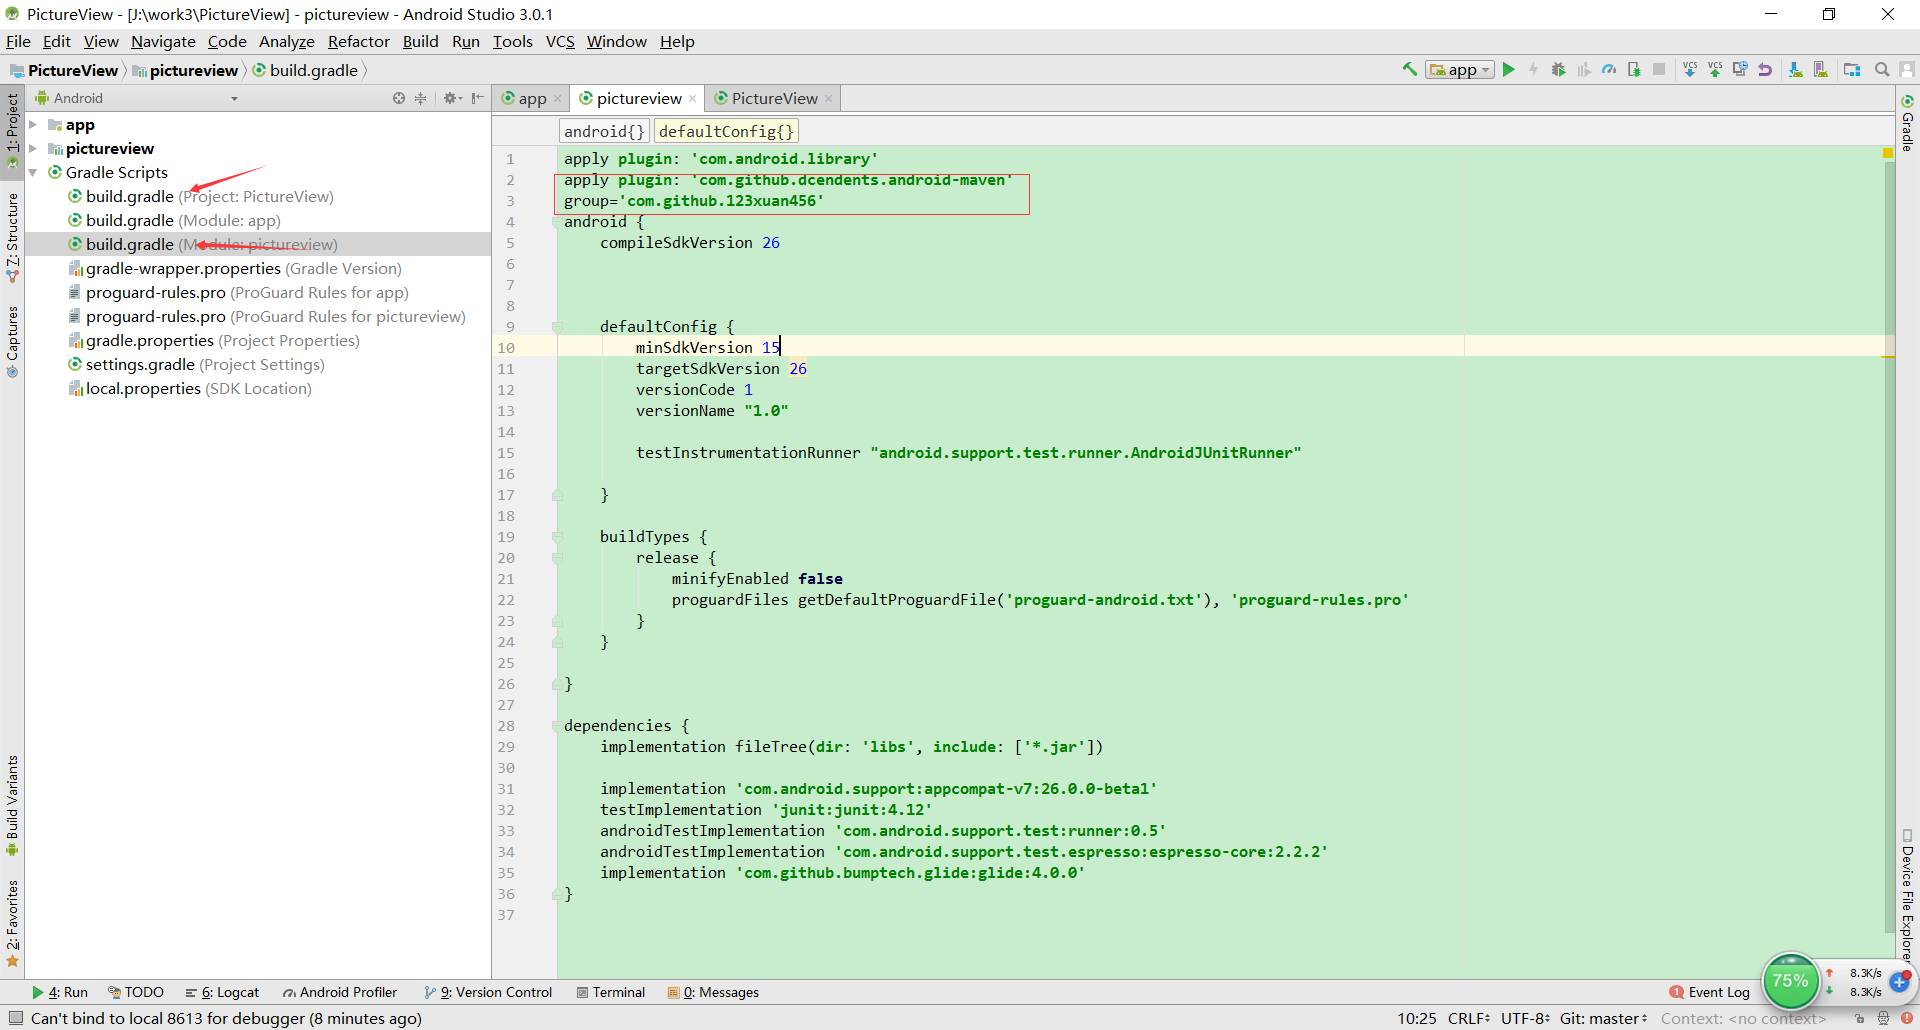Change the UTF-8 file encoding
The width and height of the screenshot is (1920, 1030).
coord(1525,1018)
